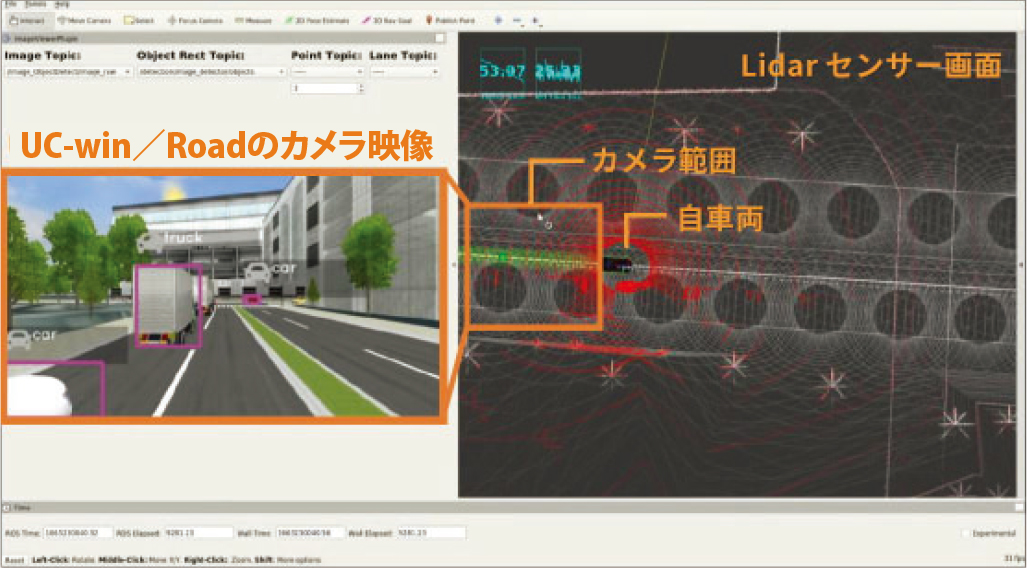Viewport: 1027px width, 568px height.
Task: Click the number spinbox under Point Topic
Action: tap(327, 88)
